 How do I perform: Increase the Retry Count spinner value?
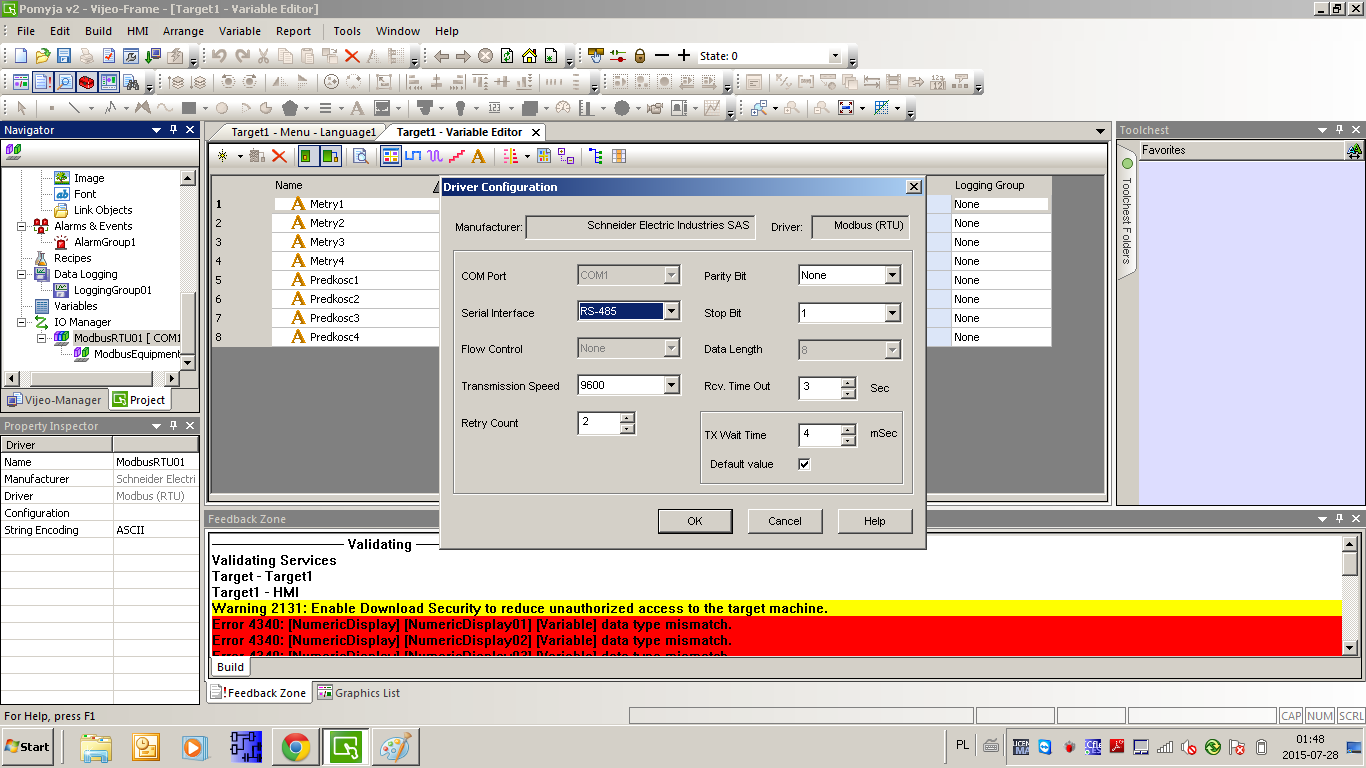pyautogui.click(x=627, y=418)
